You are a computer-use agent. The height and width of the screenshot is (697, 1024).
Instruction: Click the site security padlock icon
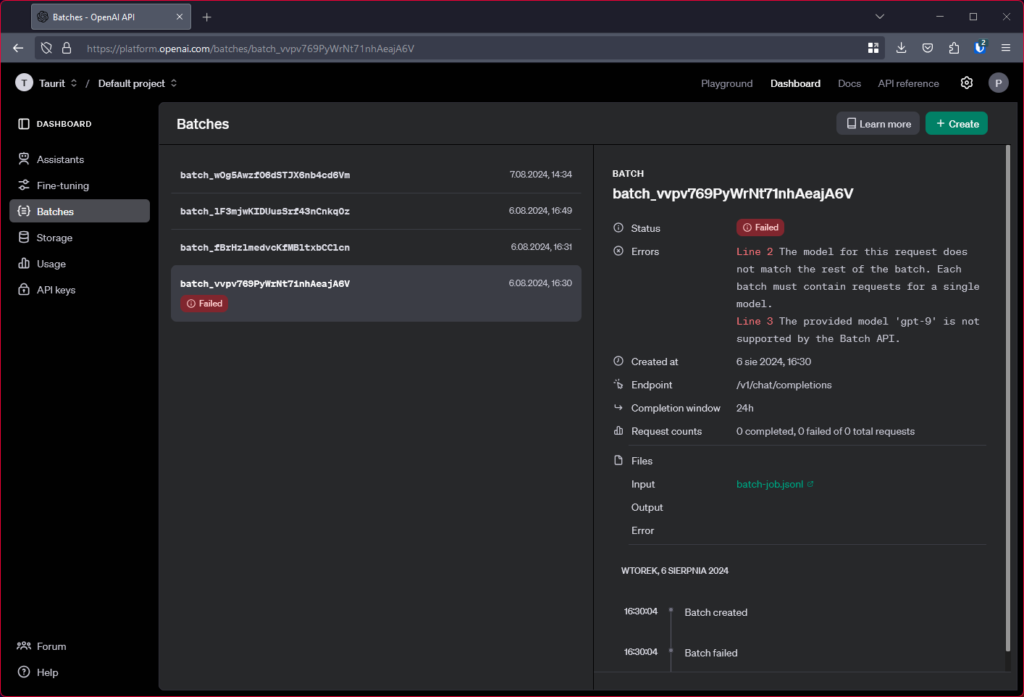[67, 48]
